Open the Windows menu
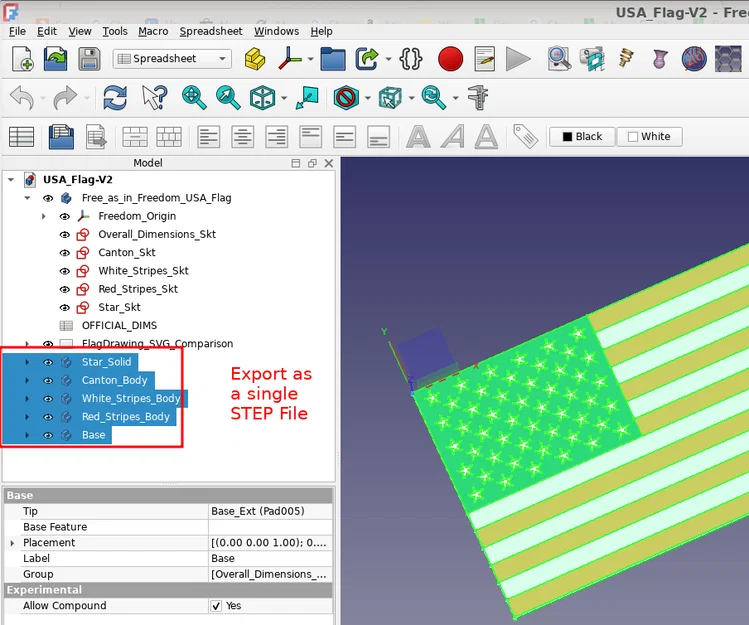Viewport: 749px width, 625px height. click(x=276, y=32)
